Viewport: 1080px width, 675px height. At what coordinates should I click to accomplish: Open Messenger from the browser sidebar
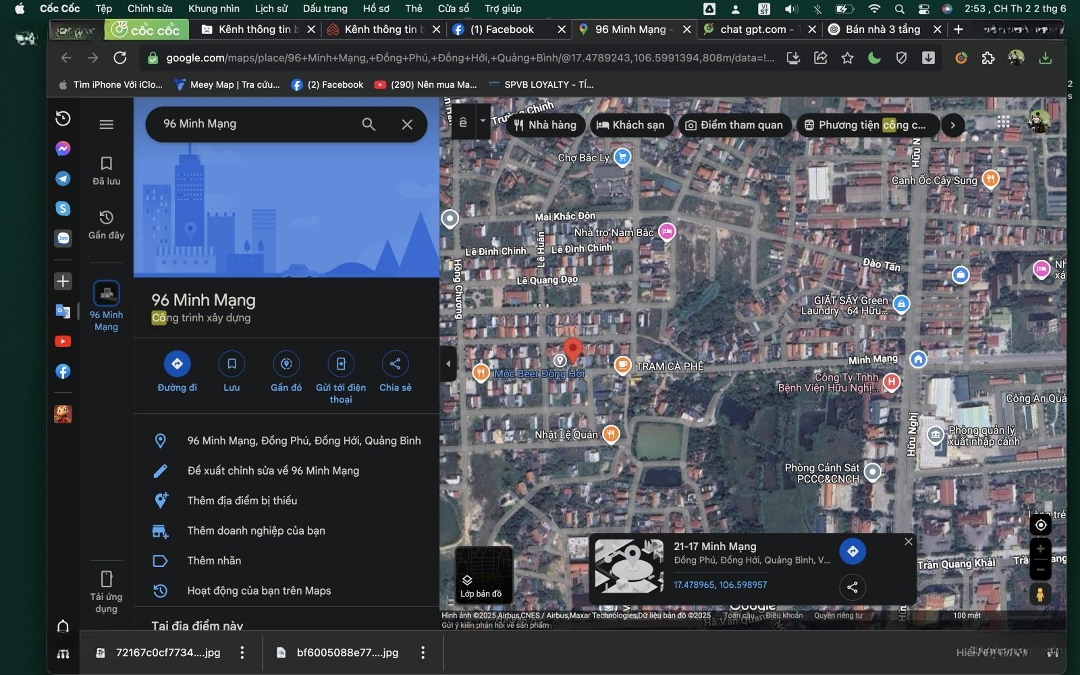[x=63, y=148]
